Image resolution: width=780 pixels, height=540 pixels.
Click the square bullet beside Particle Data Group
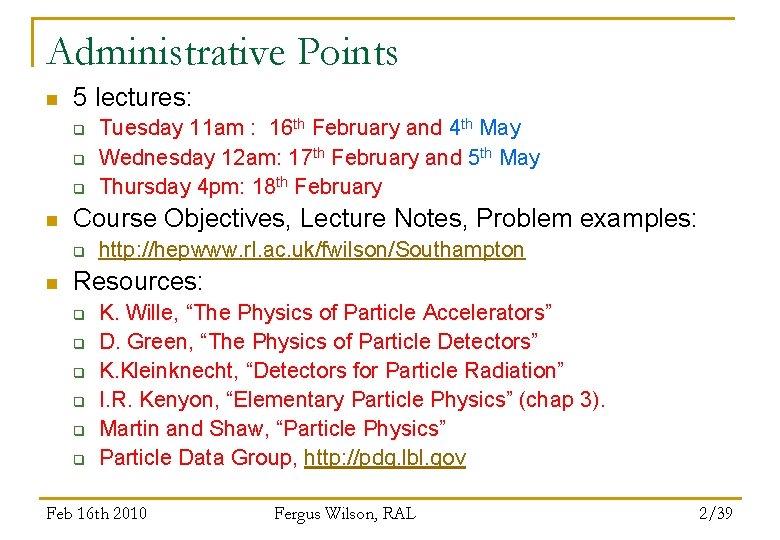pyautogui.click(x=79, y=459)
